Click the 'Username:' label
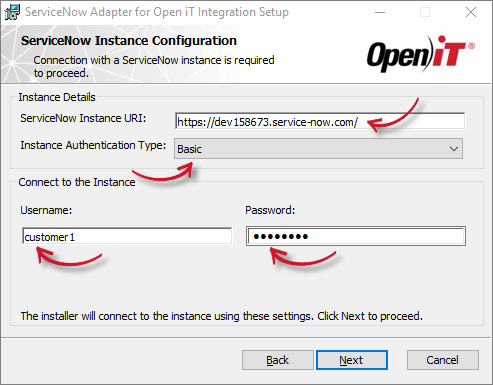 [46, 210]
